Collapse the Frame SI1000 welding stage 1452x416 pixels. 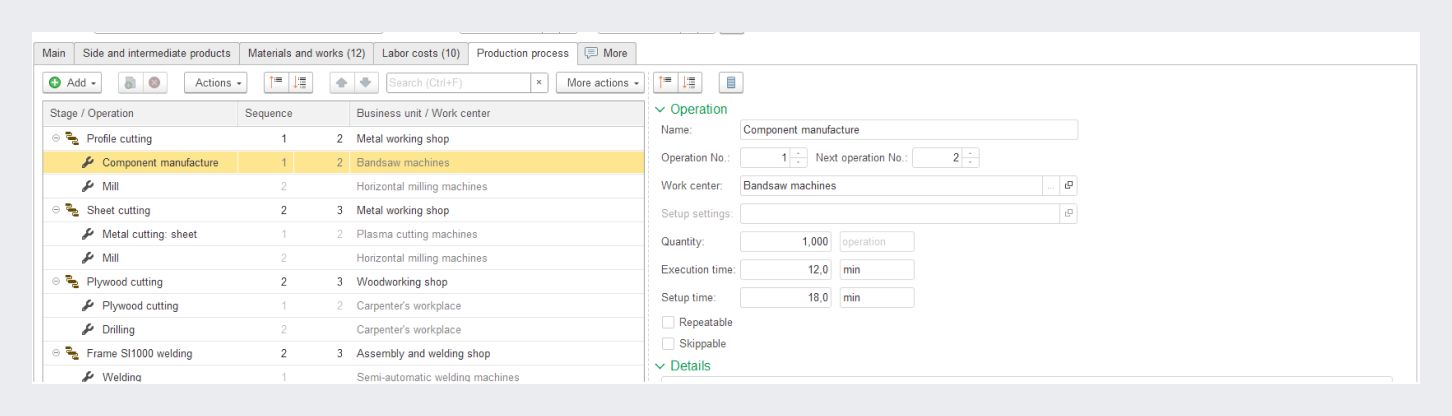pos(56,354)
